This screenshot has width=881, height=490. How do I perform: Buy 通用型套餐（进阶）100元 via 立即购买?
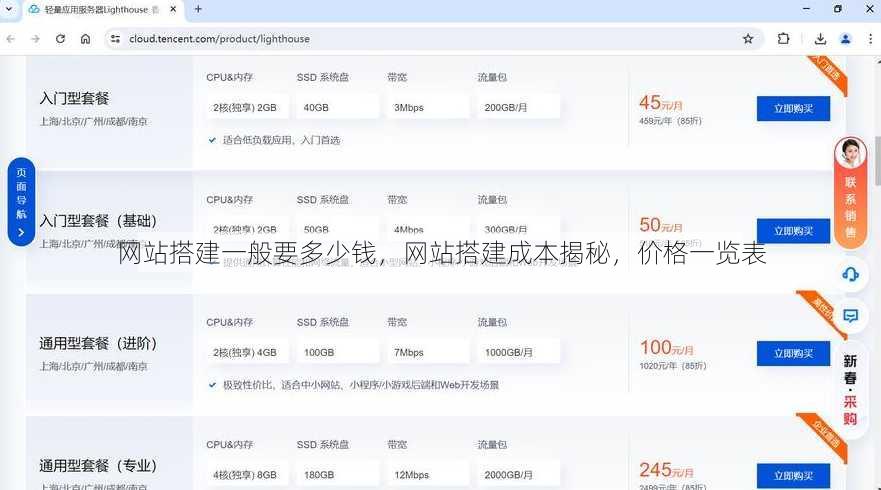(793, 353)
